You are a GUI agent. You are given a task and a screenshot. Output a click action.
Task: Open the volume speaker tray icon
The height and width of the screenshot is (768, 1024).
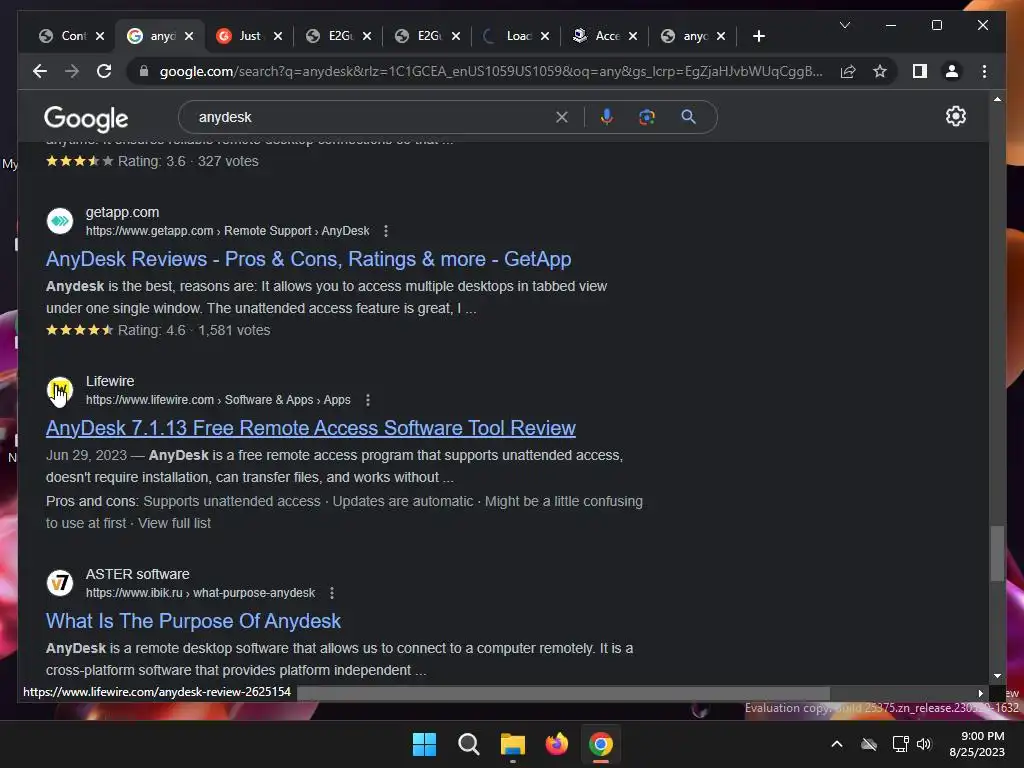tap(923, 744)
